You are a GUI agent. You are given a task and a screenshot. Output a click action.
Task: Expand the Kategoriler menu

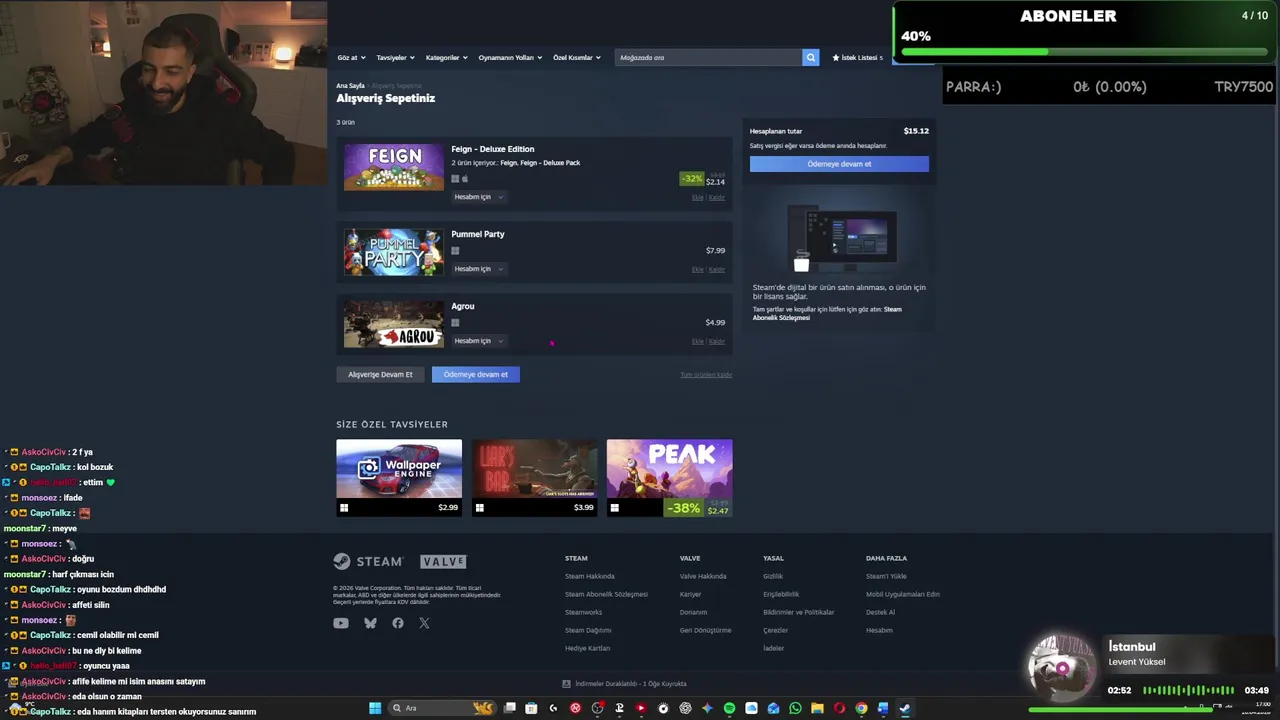[x=446, y=57]
